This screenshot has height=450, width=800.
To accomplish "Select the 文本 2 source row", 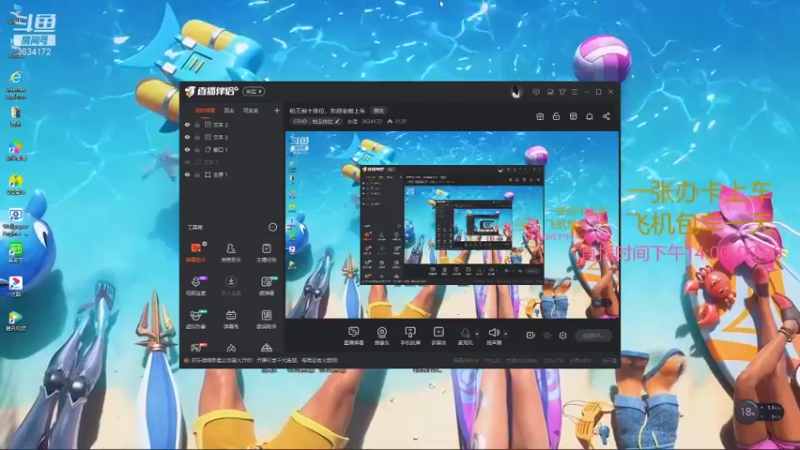I will pyautogui.click(x=232, y=124).
